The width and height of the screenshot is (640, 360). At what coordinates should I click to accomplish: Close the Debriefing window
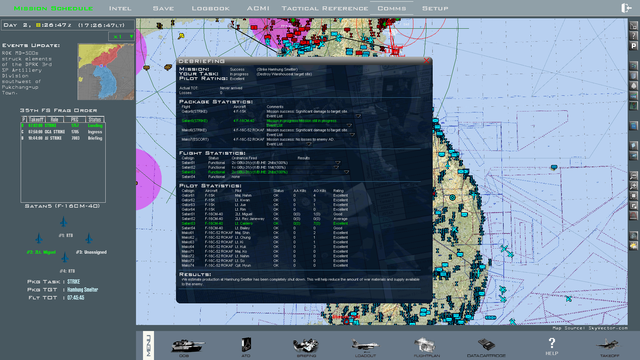[x=427, y=61]
